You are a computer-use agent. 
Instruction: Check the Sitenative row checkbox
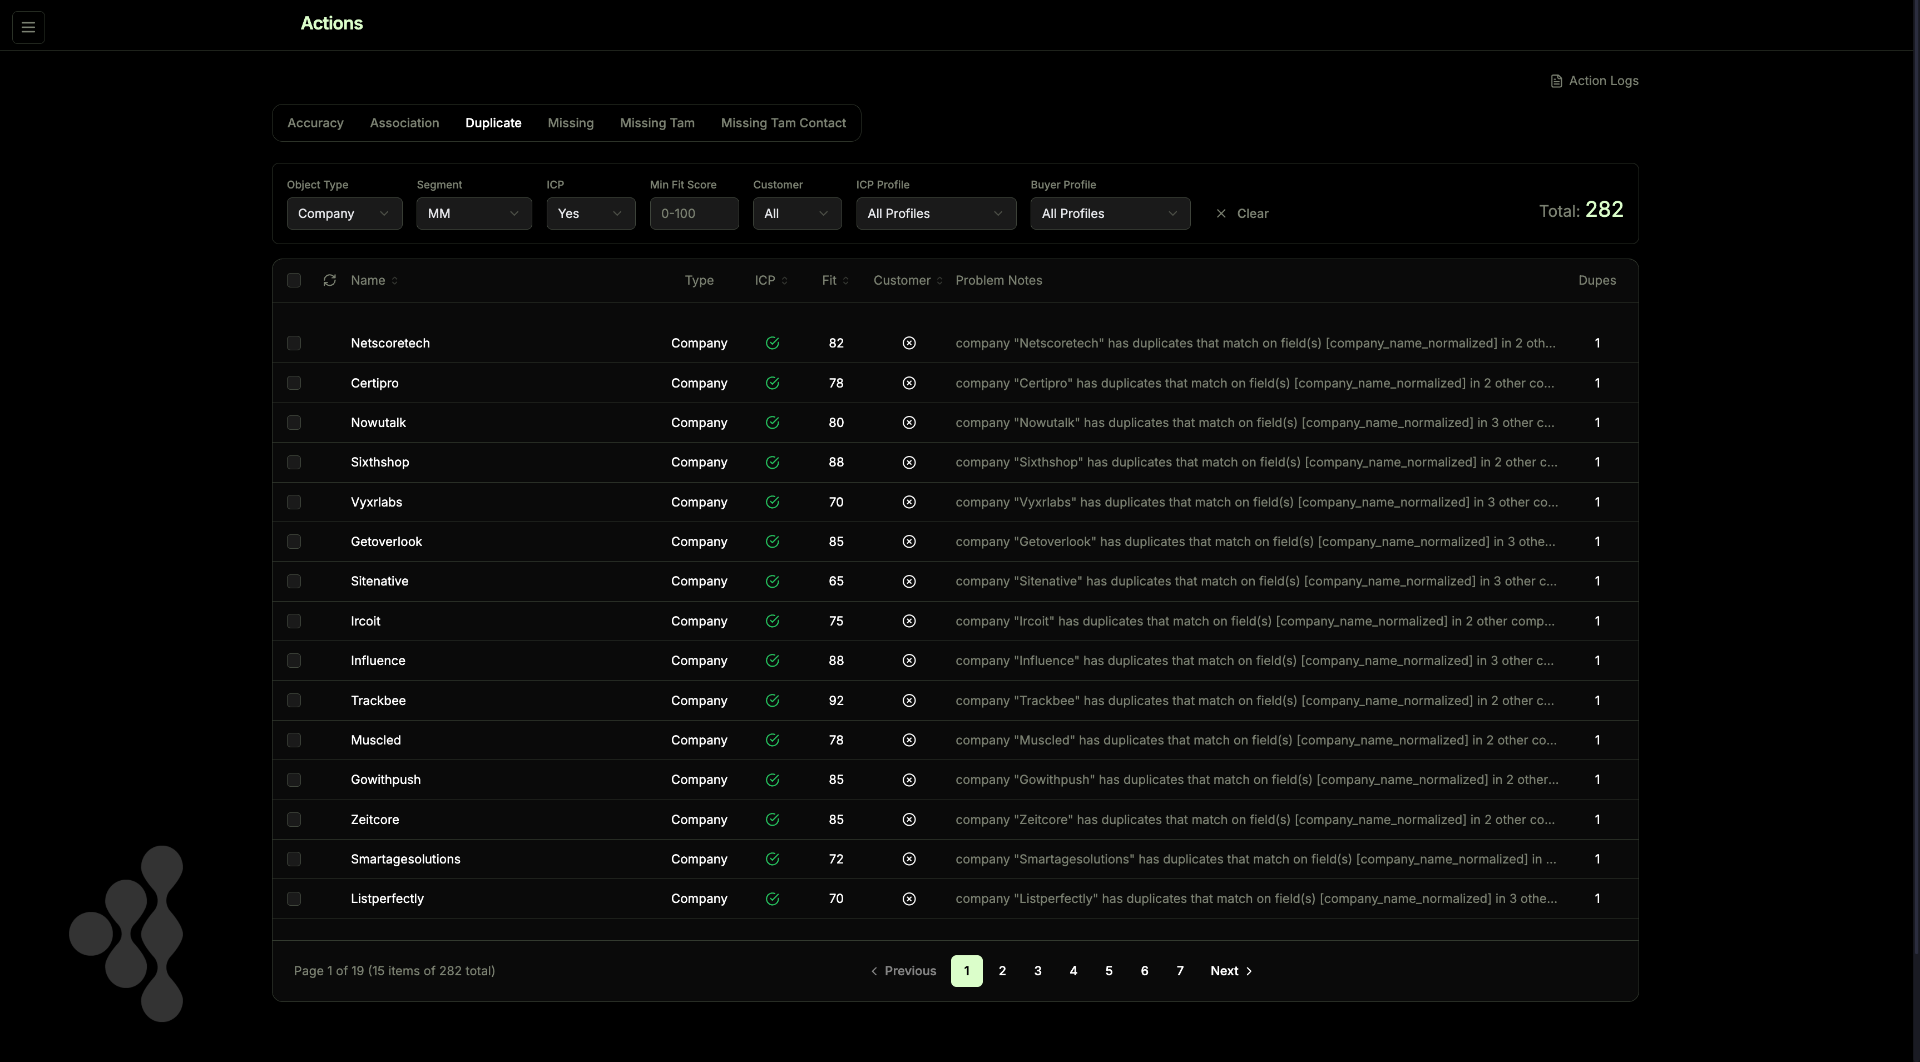coord(294,581)
